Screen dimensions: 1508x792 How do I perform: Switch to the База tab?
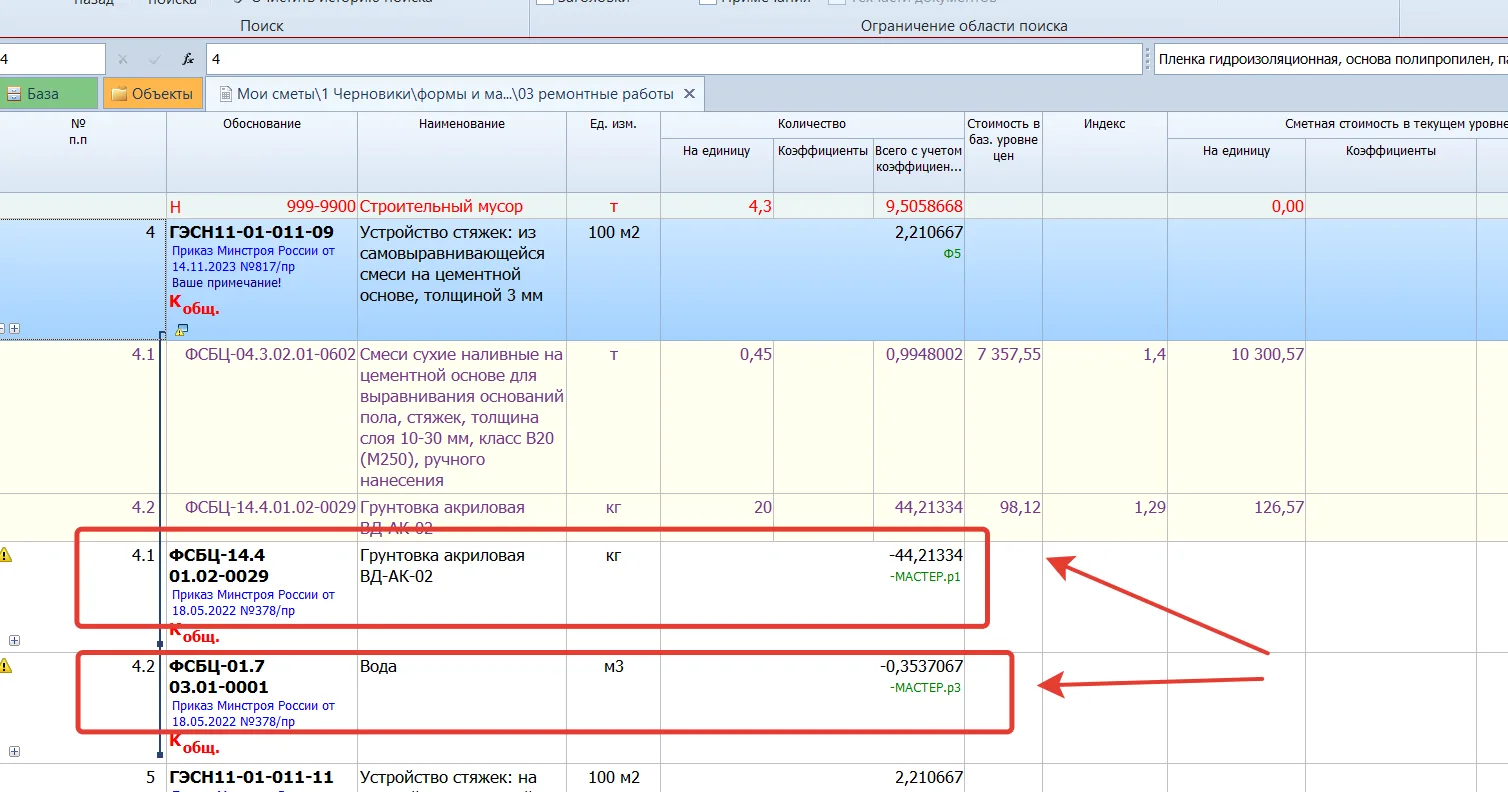(49, 94)
